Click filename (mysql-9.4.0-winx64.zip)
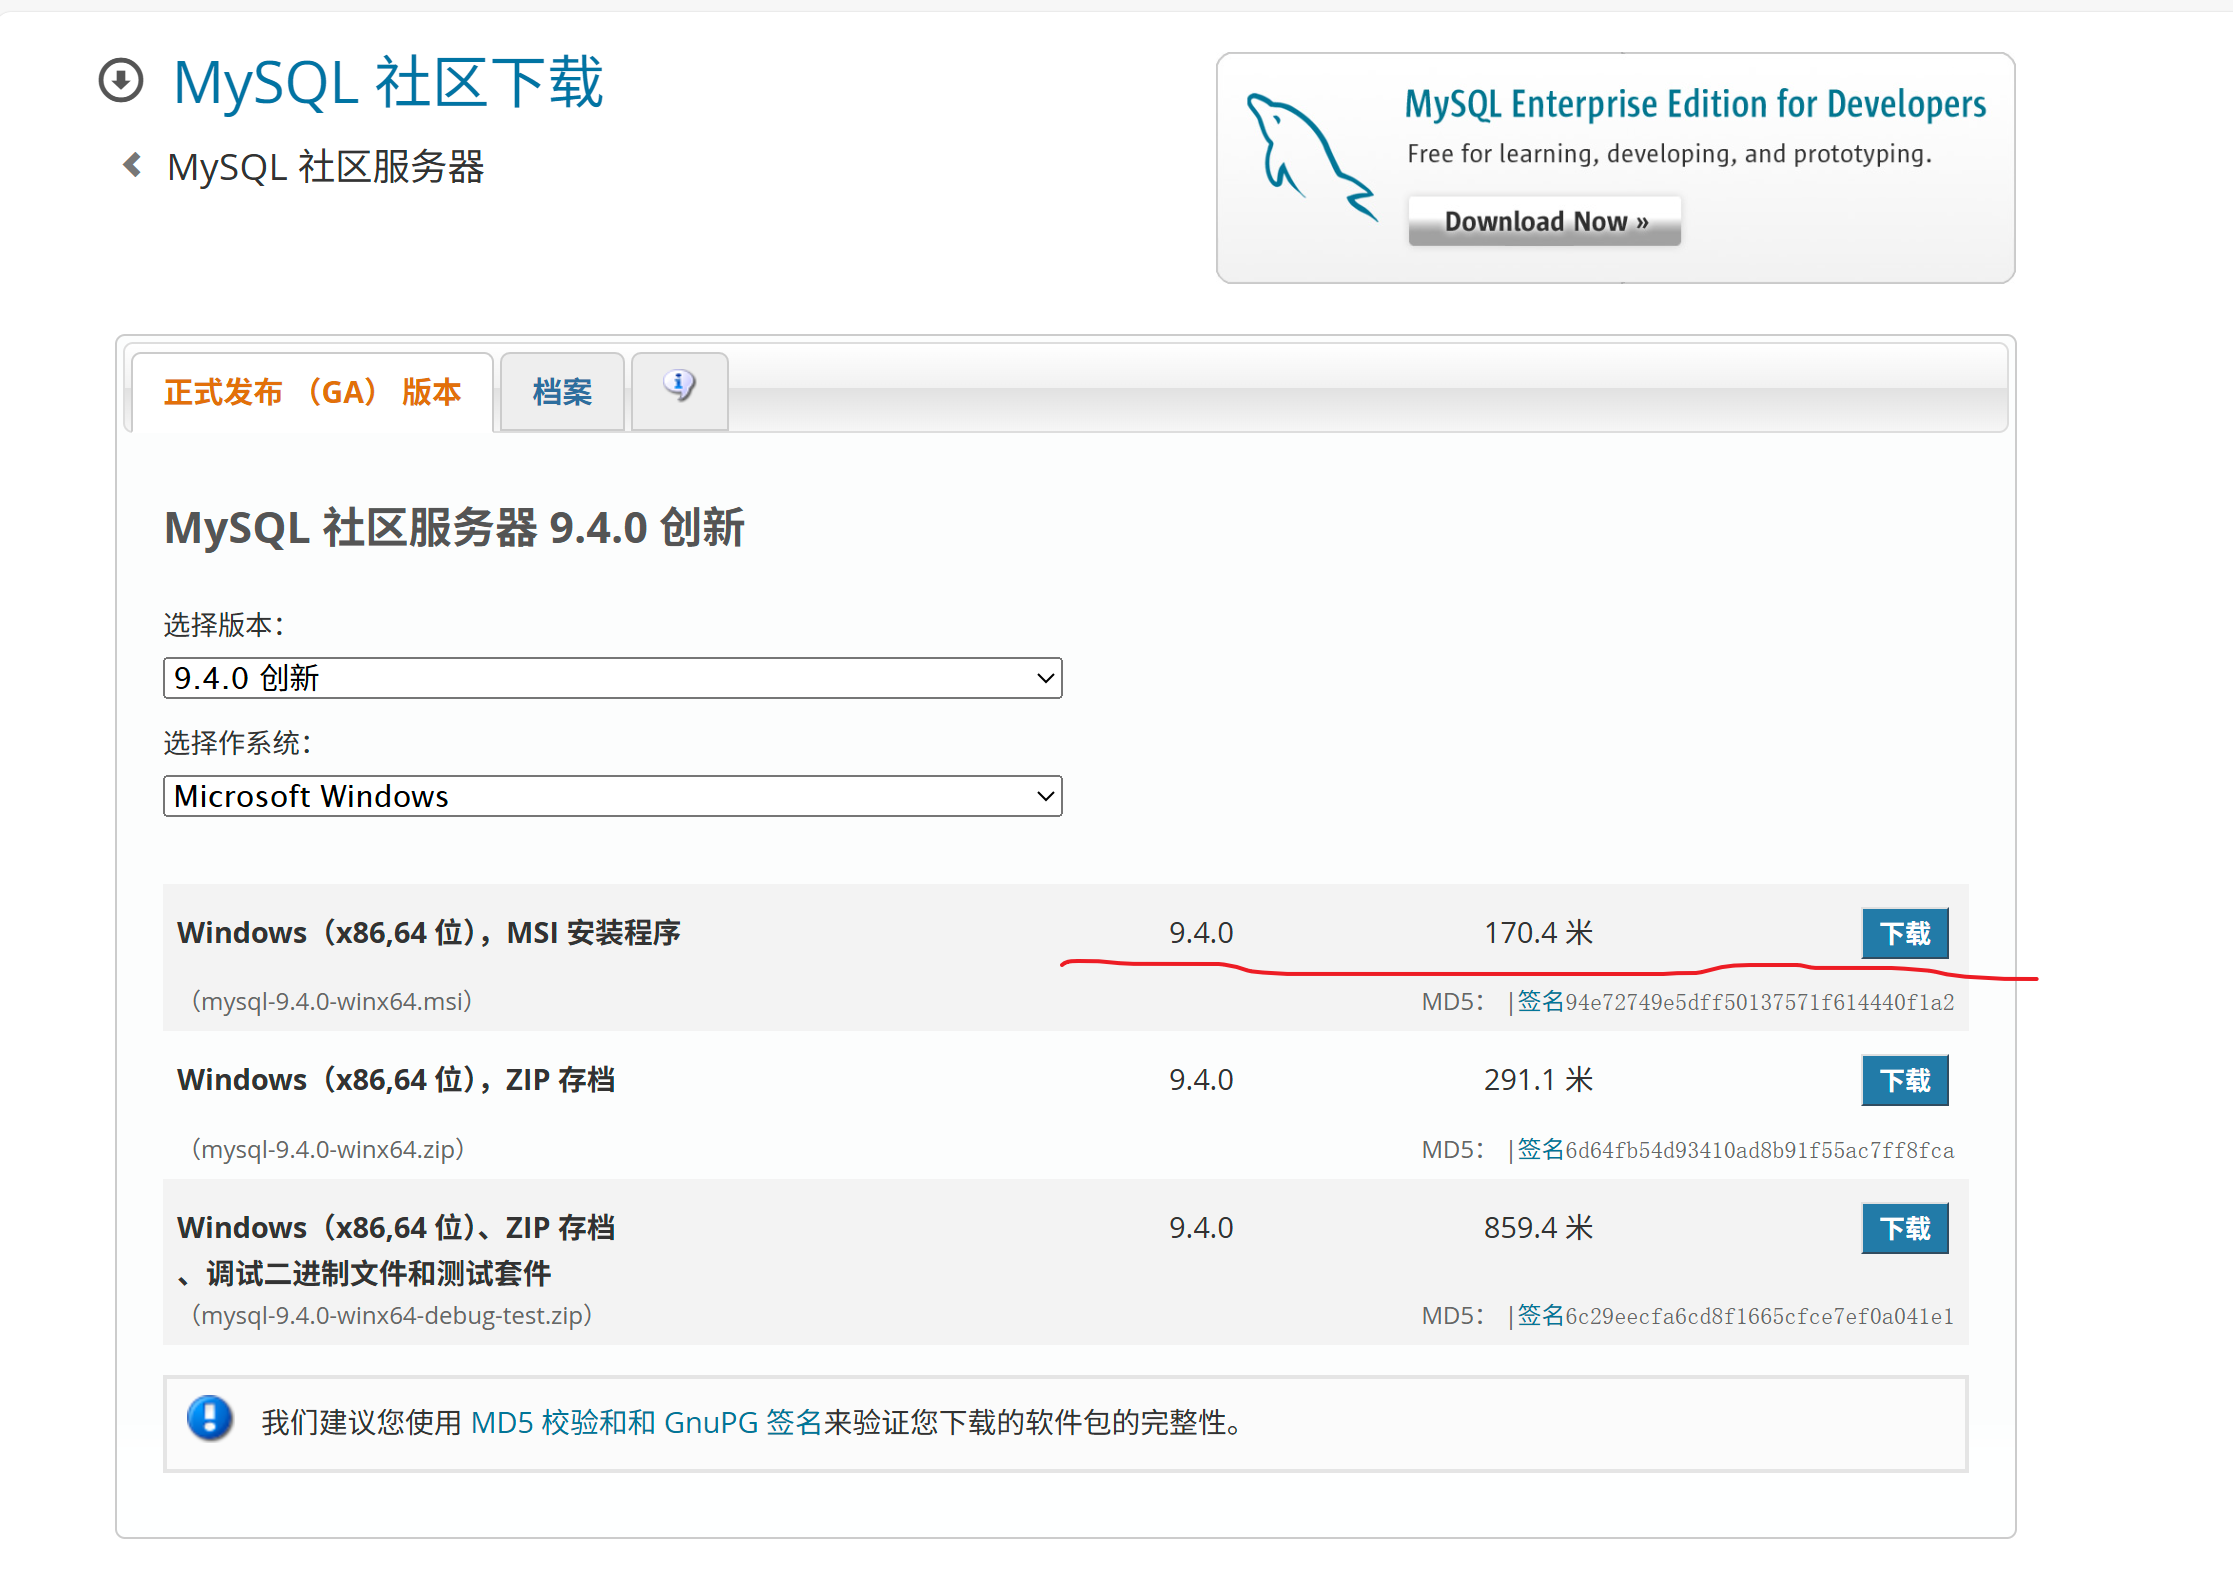2233x1578 pixels. click(x=328, y=1149)
